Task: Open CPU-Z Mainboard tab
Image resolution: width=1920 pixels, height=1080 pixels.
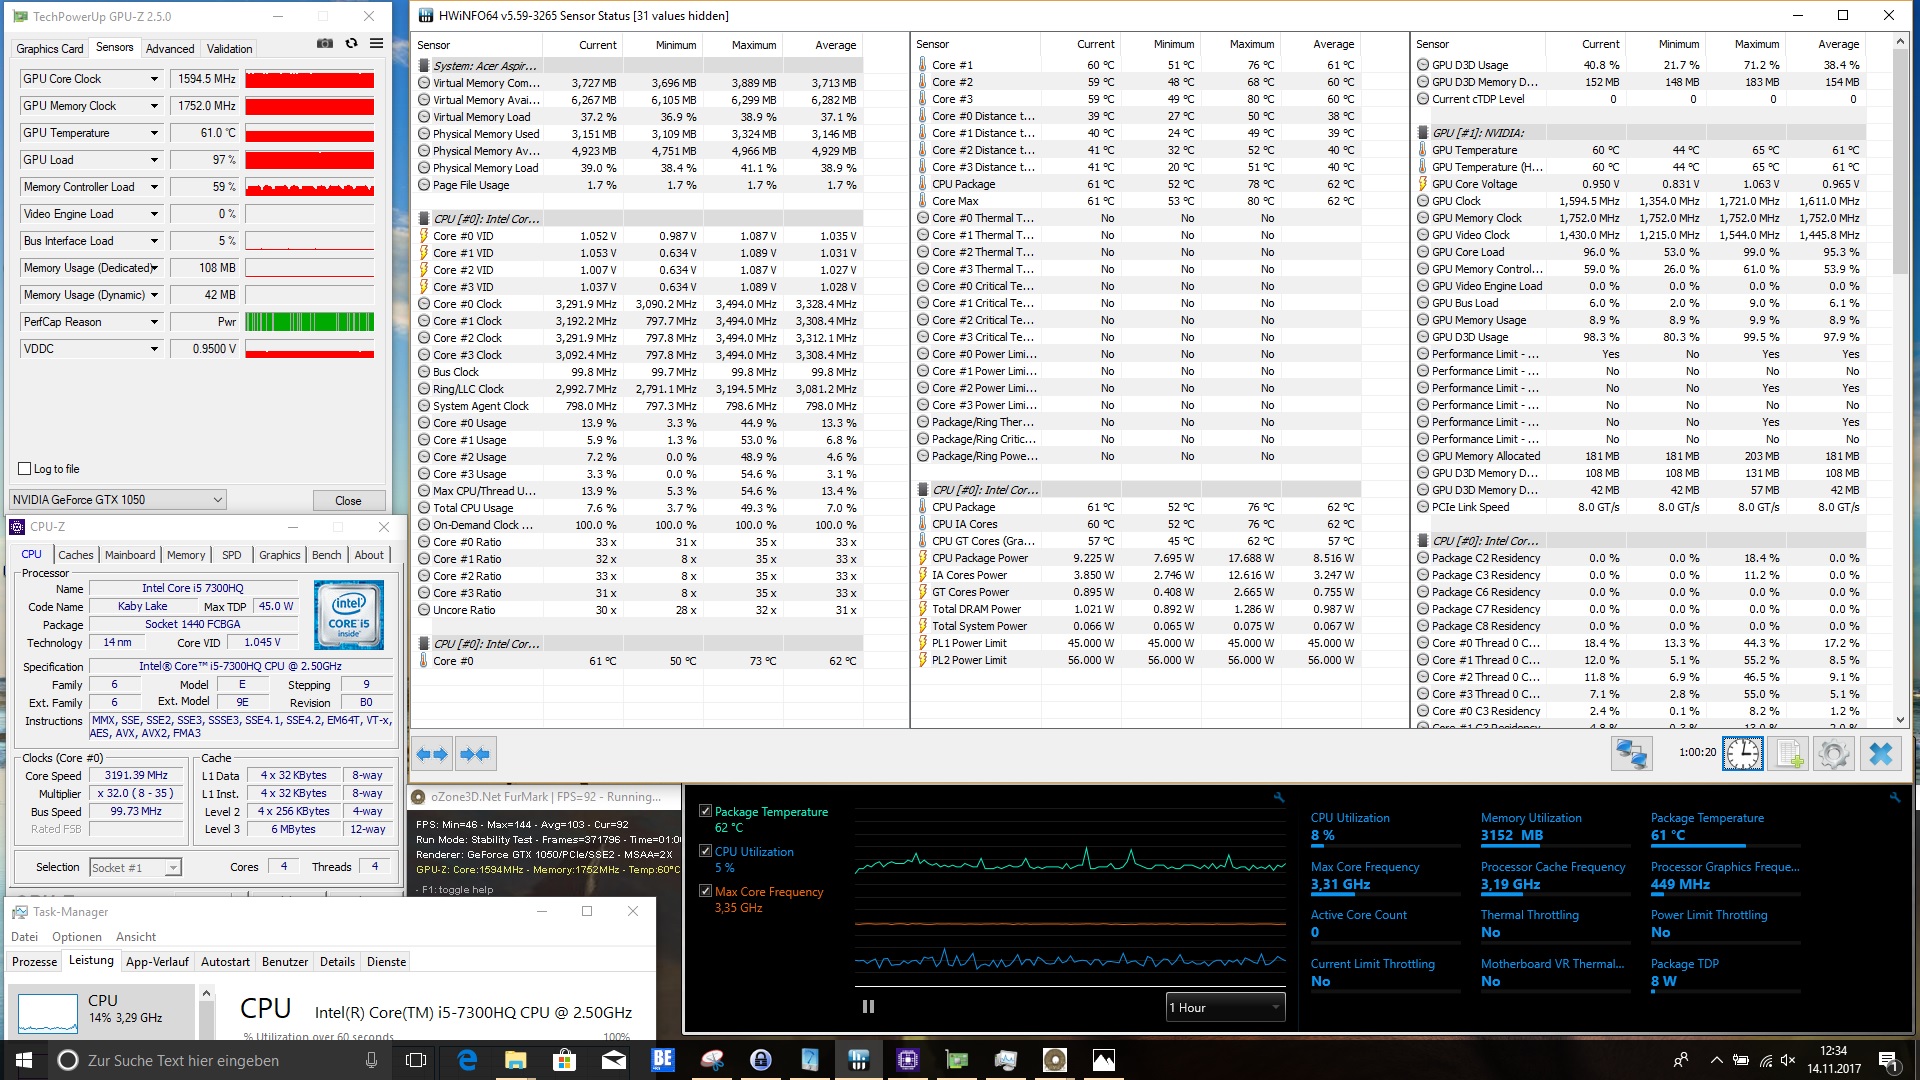Action: [130, 555]
